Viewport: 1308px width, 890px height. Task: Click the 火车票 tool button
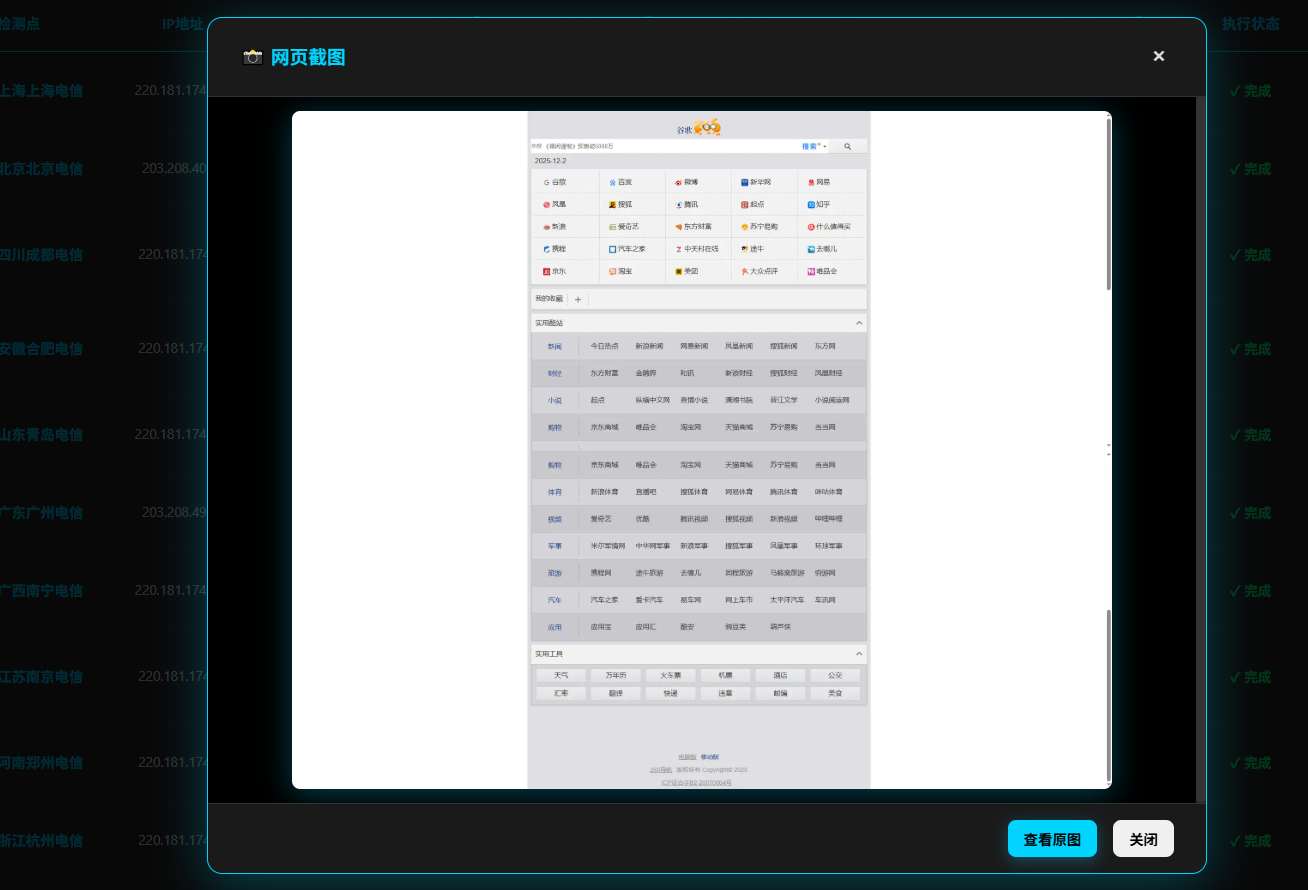(x=670, y=675)
